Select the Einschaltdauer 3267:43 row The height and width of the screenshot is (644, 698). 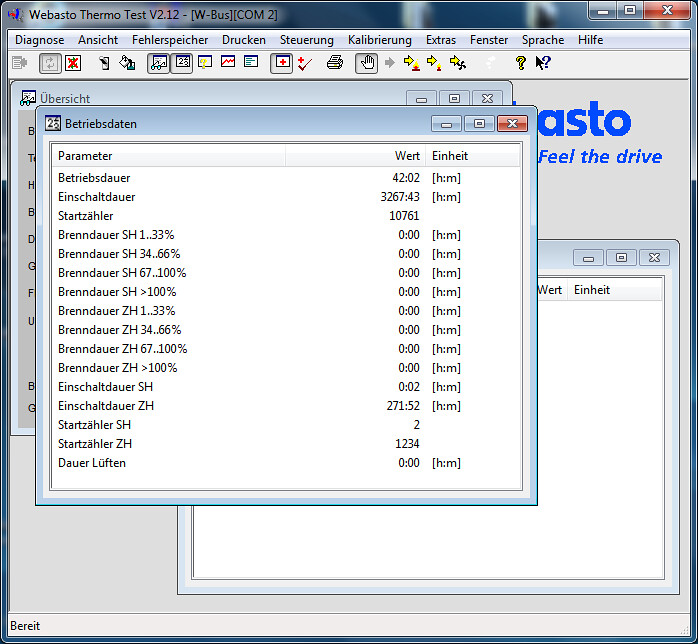pyautogui.click(x=286, y=197)
